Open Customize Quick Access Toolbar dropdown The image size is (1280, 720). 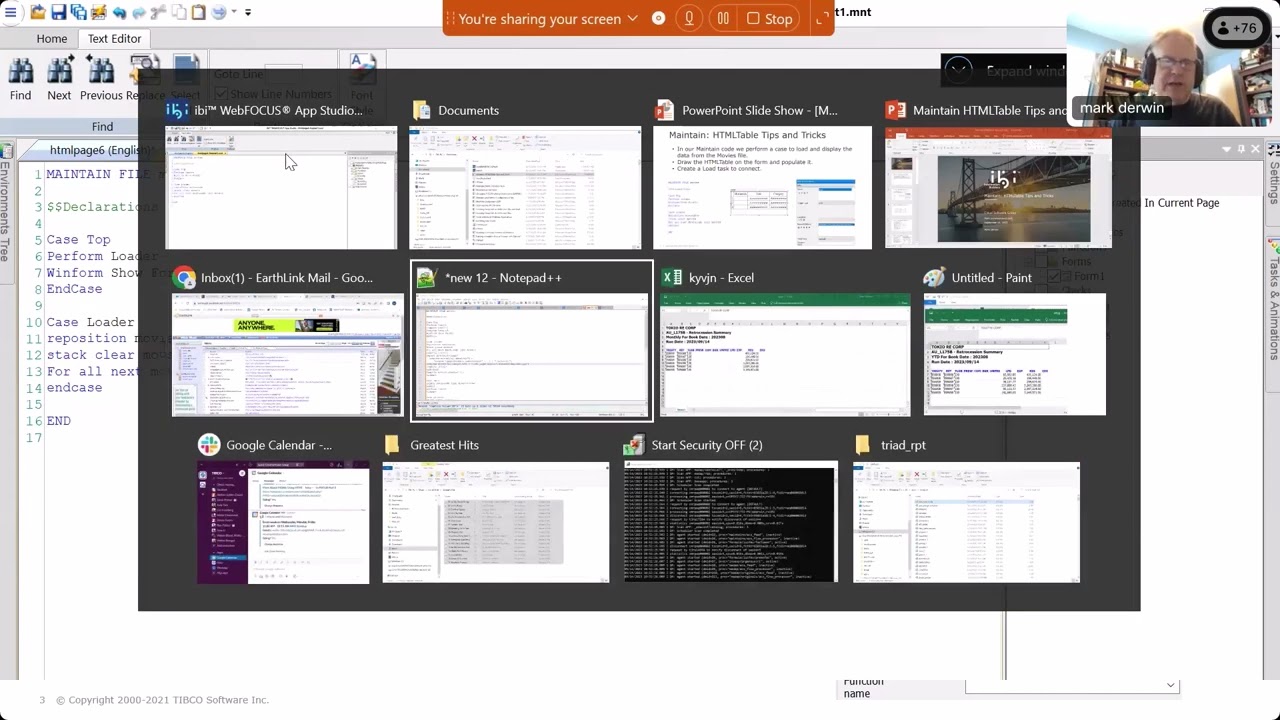[x=248, y=13]
